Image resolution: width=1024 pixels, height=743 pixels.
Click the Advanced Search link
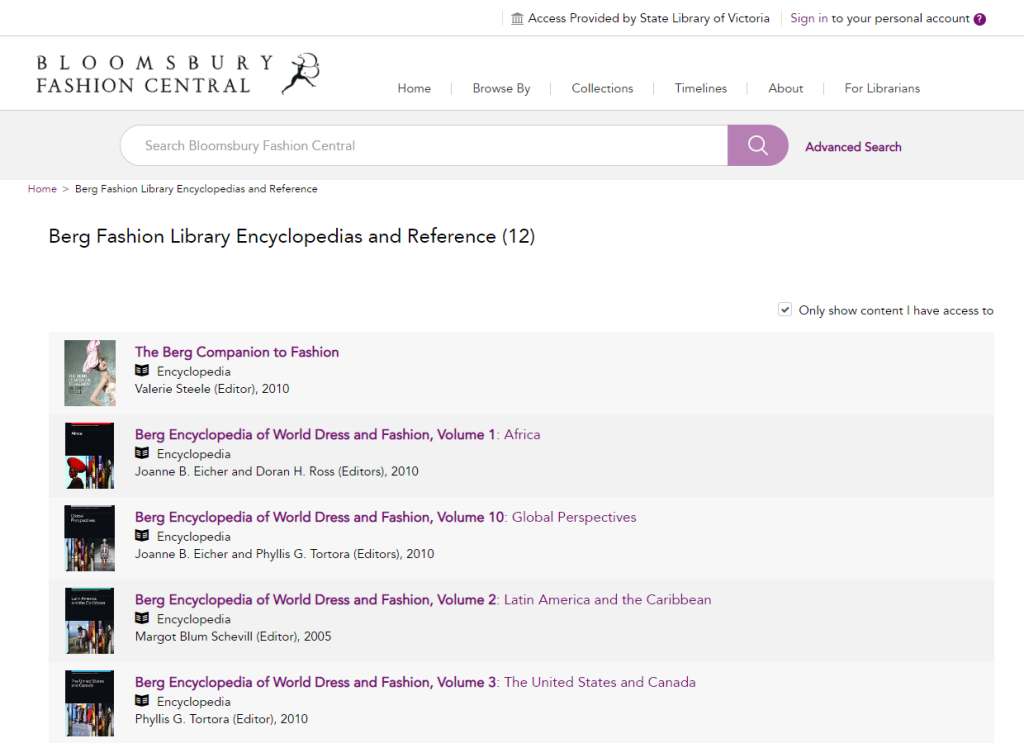pyautogui.click(x=853, y=147)
